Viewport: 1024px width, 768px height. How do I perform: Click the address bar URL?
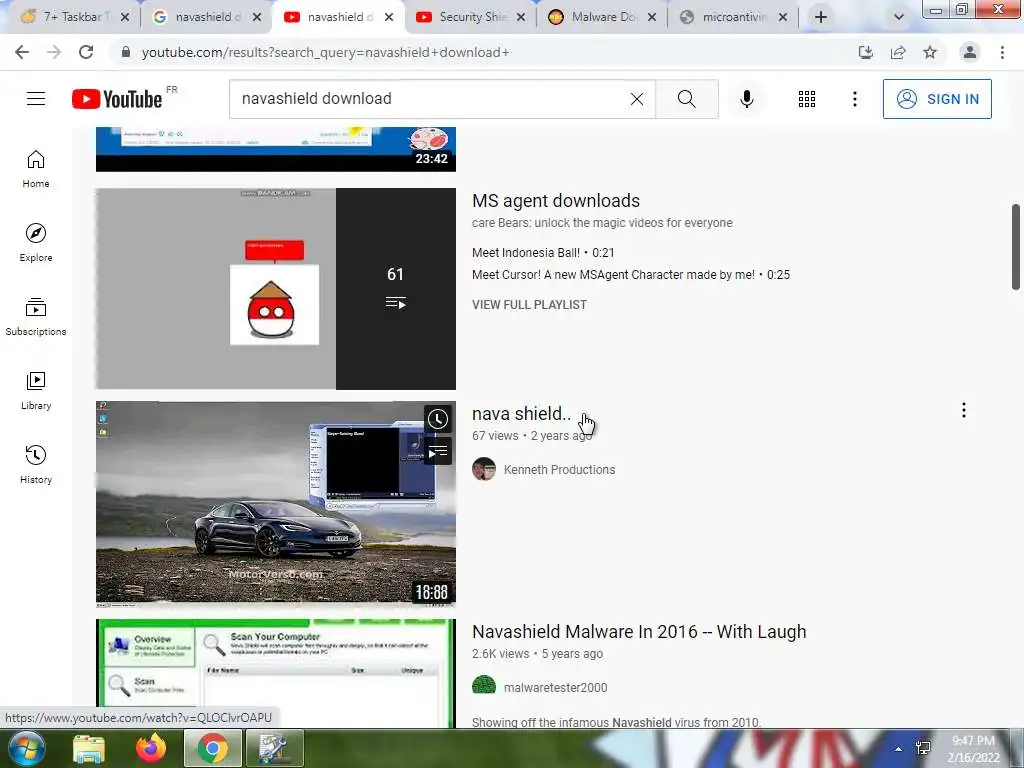point(325,52)
